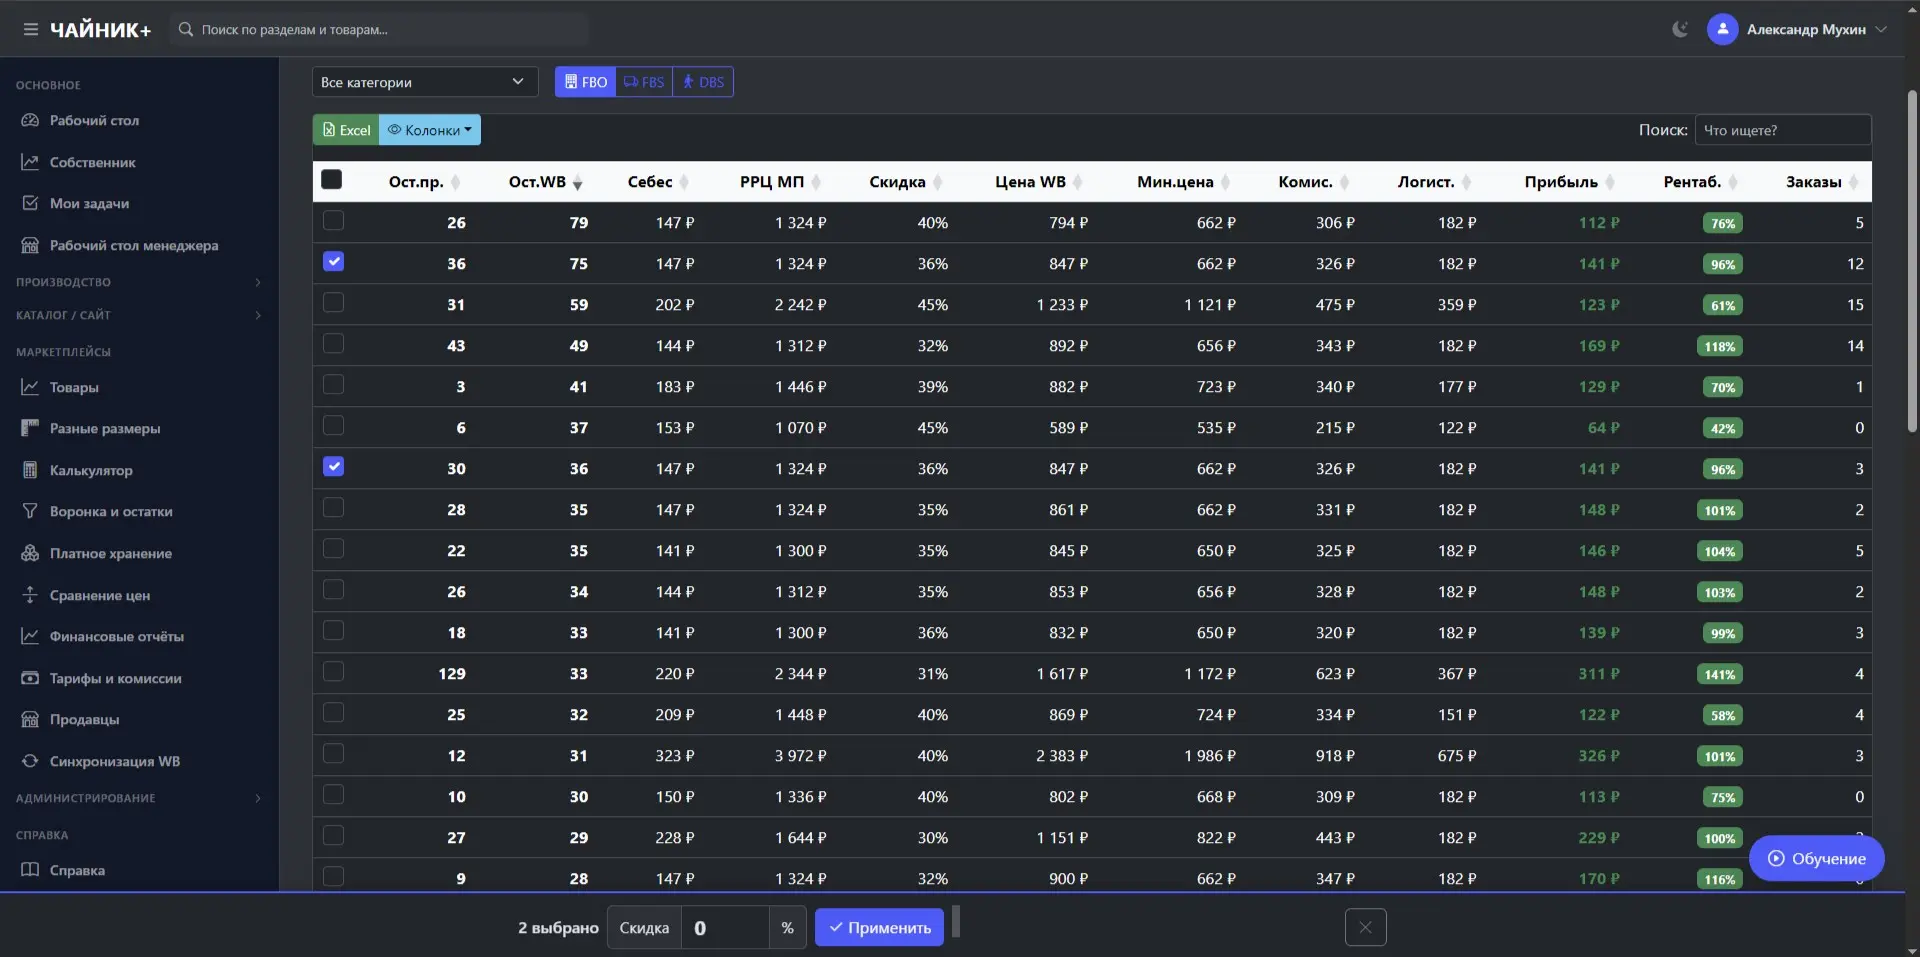Open Все категории dropdown
The image size is (1920, 957).
click(425, 82)
